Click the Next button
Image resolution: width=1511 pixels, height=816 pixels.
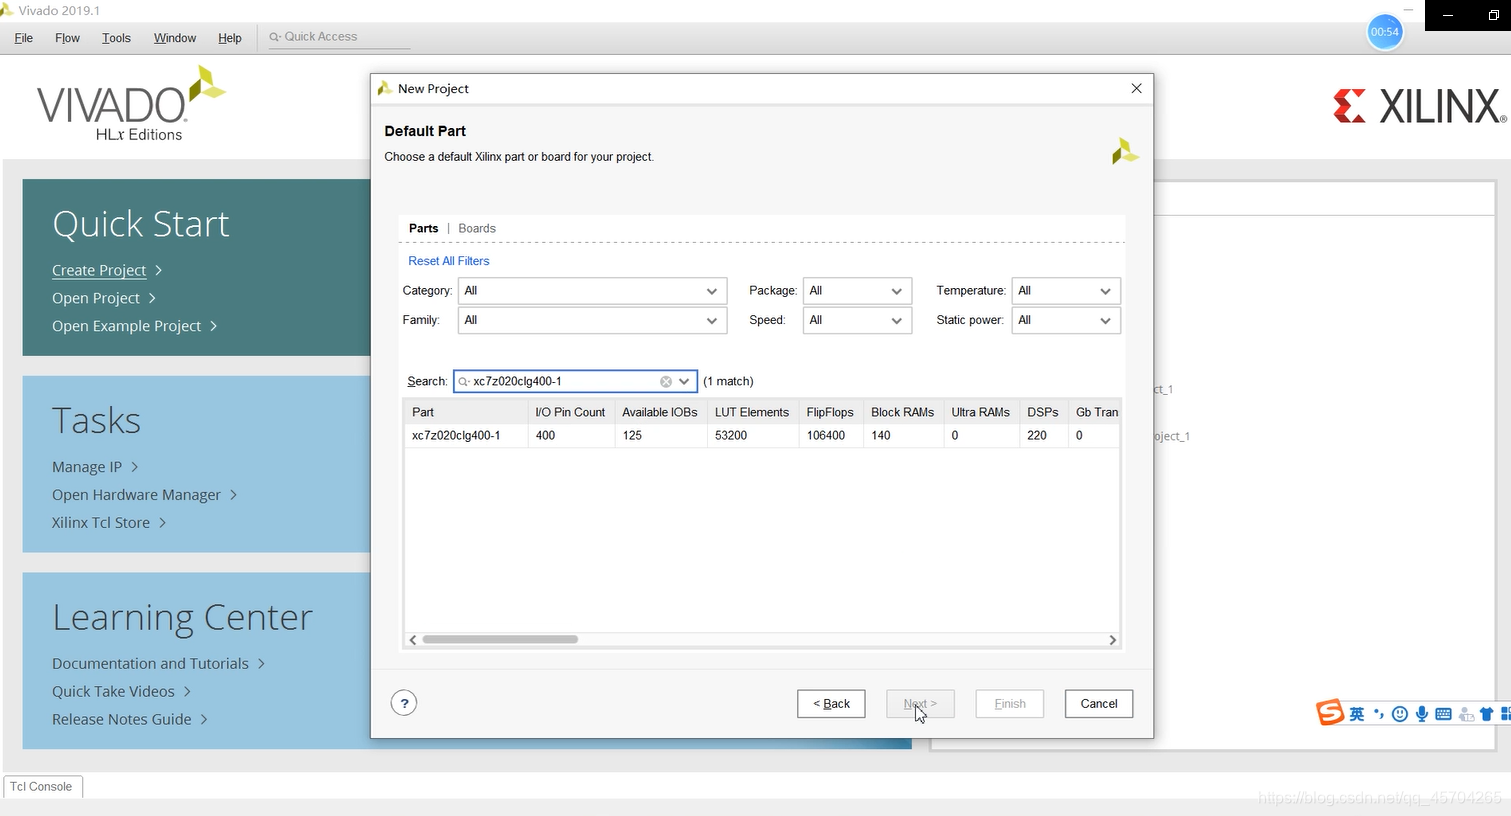(920, 704)
